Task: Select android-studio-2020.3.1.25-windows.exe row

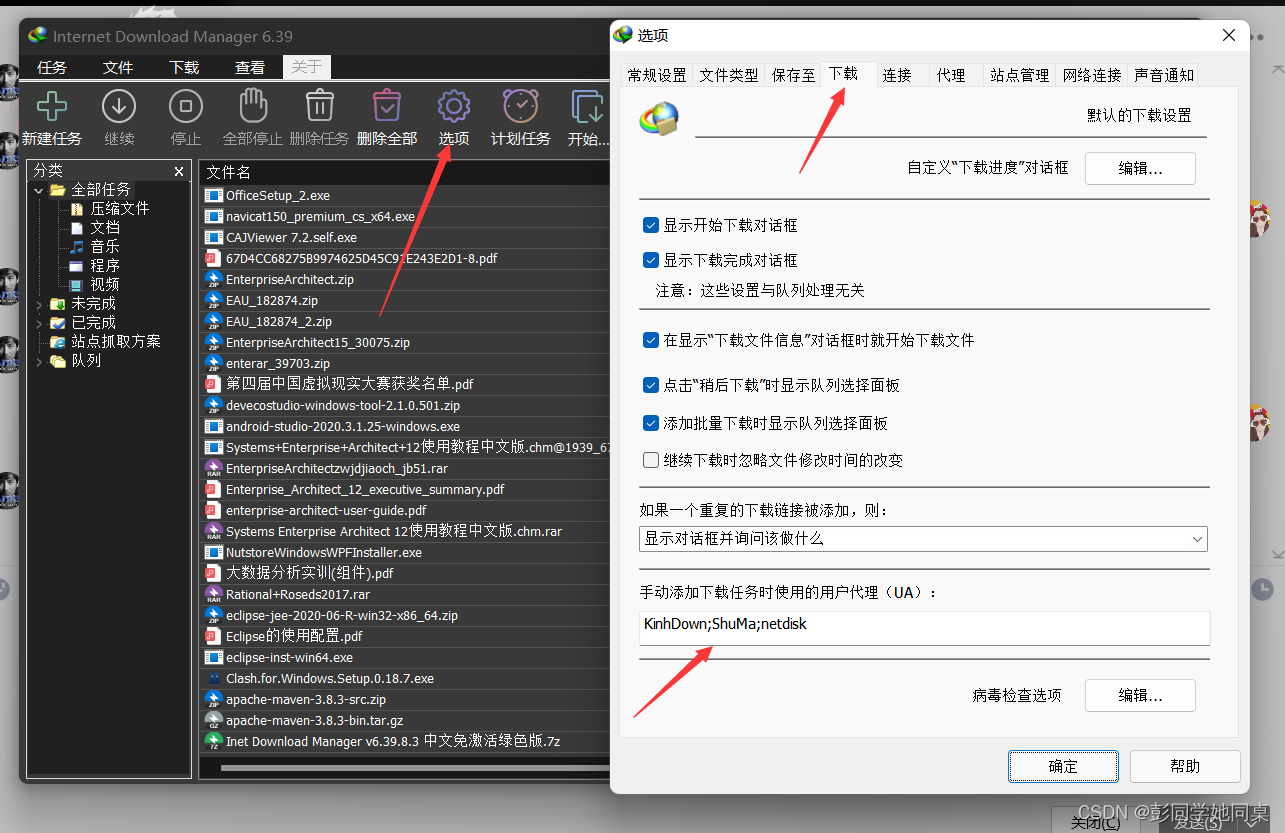Action: click(x=343, y=426)
